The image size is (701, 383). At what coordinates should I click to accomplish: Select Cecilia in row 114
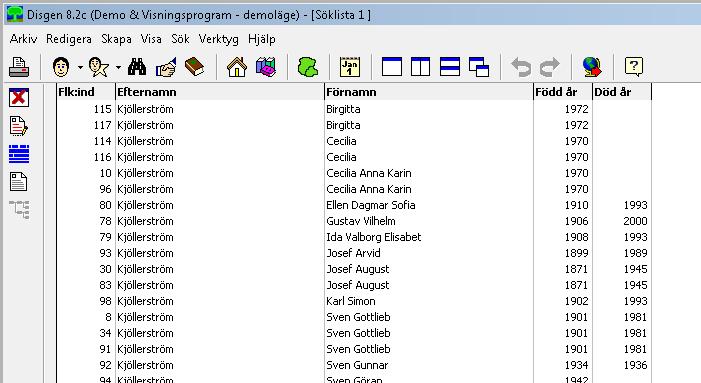pos(341,141)
